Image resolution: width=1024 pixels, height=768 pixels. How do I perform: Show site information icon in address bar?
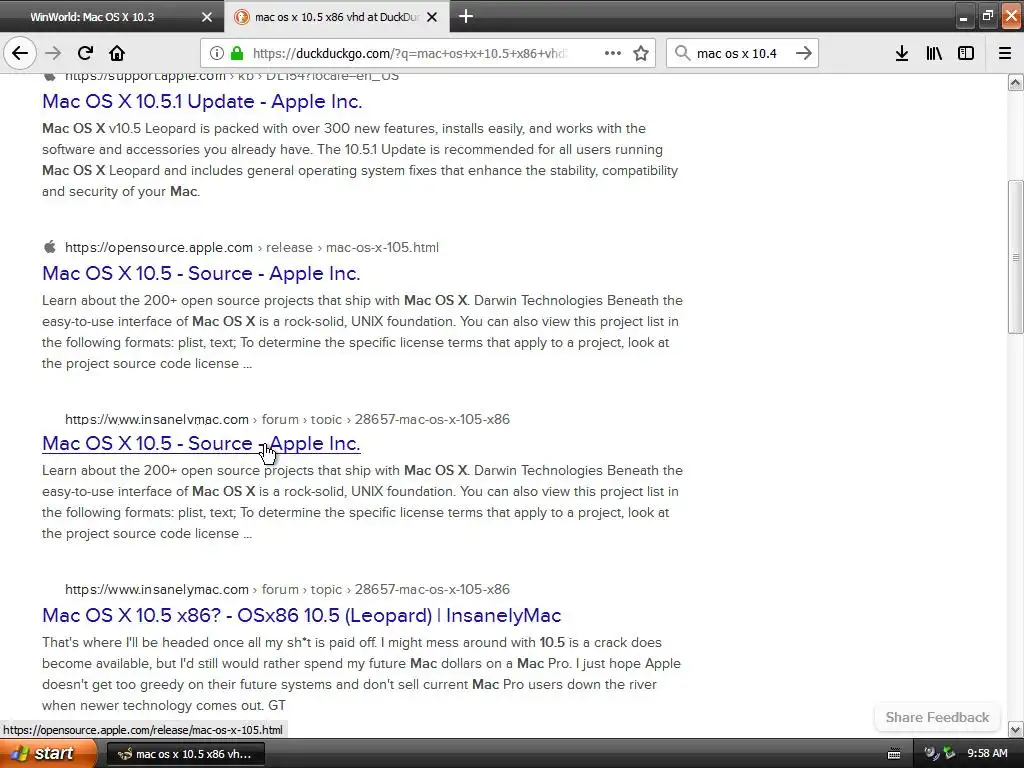click(x=217, y=53)
